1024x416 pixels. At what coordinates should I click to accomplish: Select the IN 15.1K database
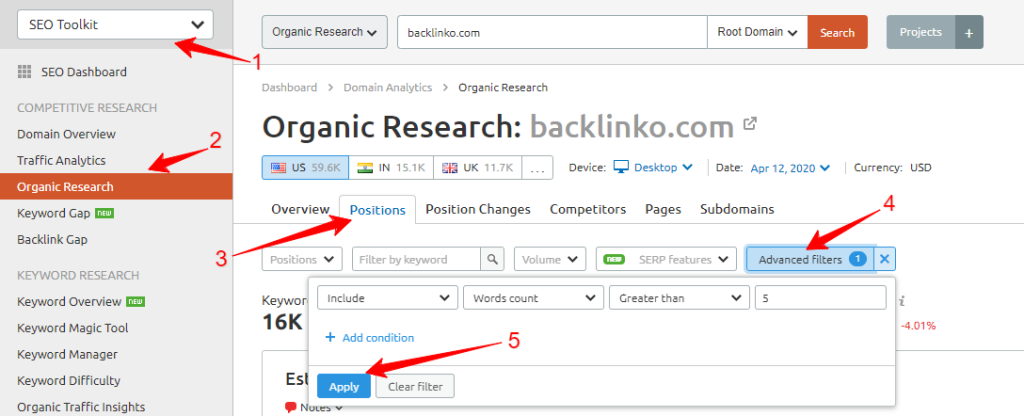391,167
